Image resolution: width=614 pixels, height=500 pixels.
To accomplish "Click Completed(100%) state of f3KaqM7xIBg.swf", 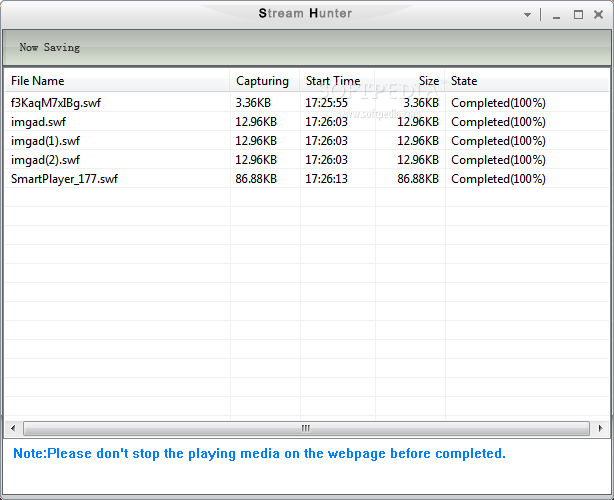I will (x=498, y=103).
